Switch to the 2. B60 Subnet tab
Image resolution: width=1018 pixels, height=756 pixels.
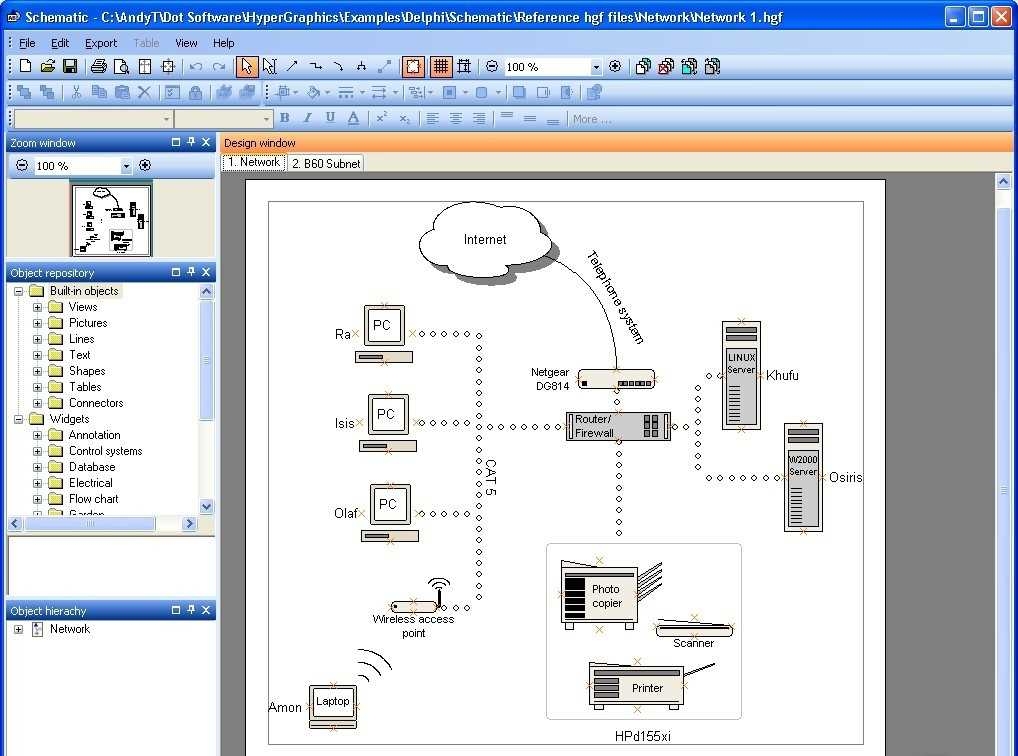325,162
